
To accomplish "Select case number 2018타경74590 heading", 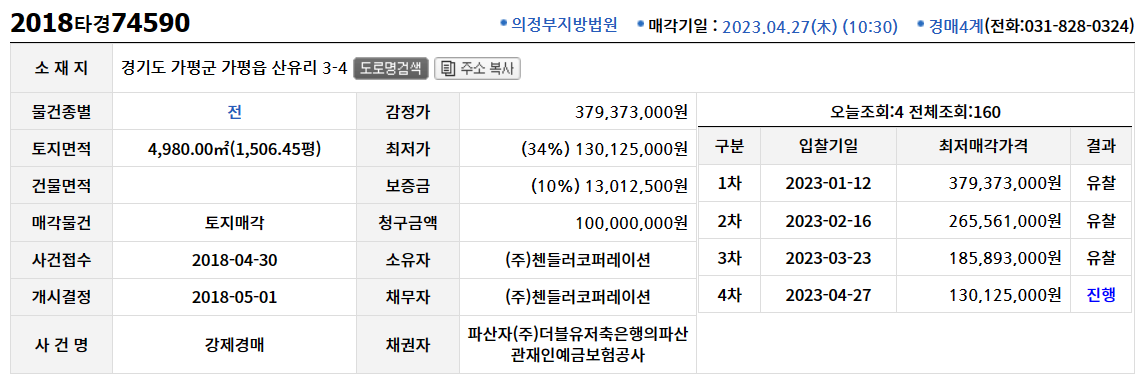I will pyautogui.click(x=100, y=23).
